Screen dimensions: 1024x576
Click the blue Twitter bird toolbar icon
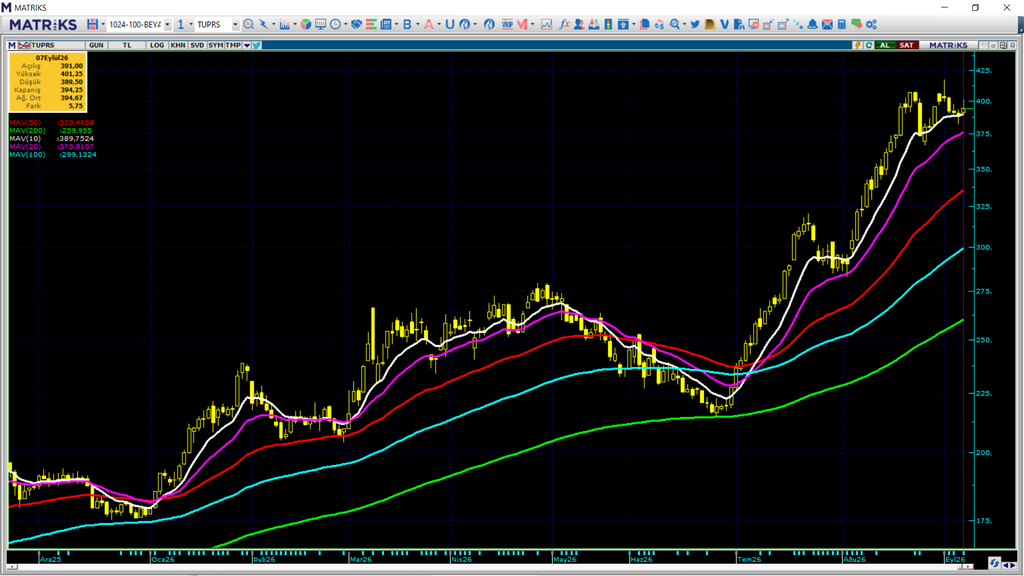(x=695, y=24)
